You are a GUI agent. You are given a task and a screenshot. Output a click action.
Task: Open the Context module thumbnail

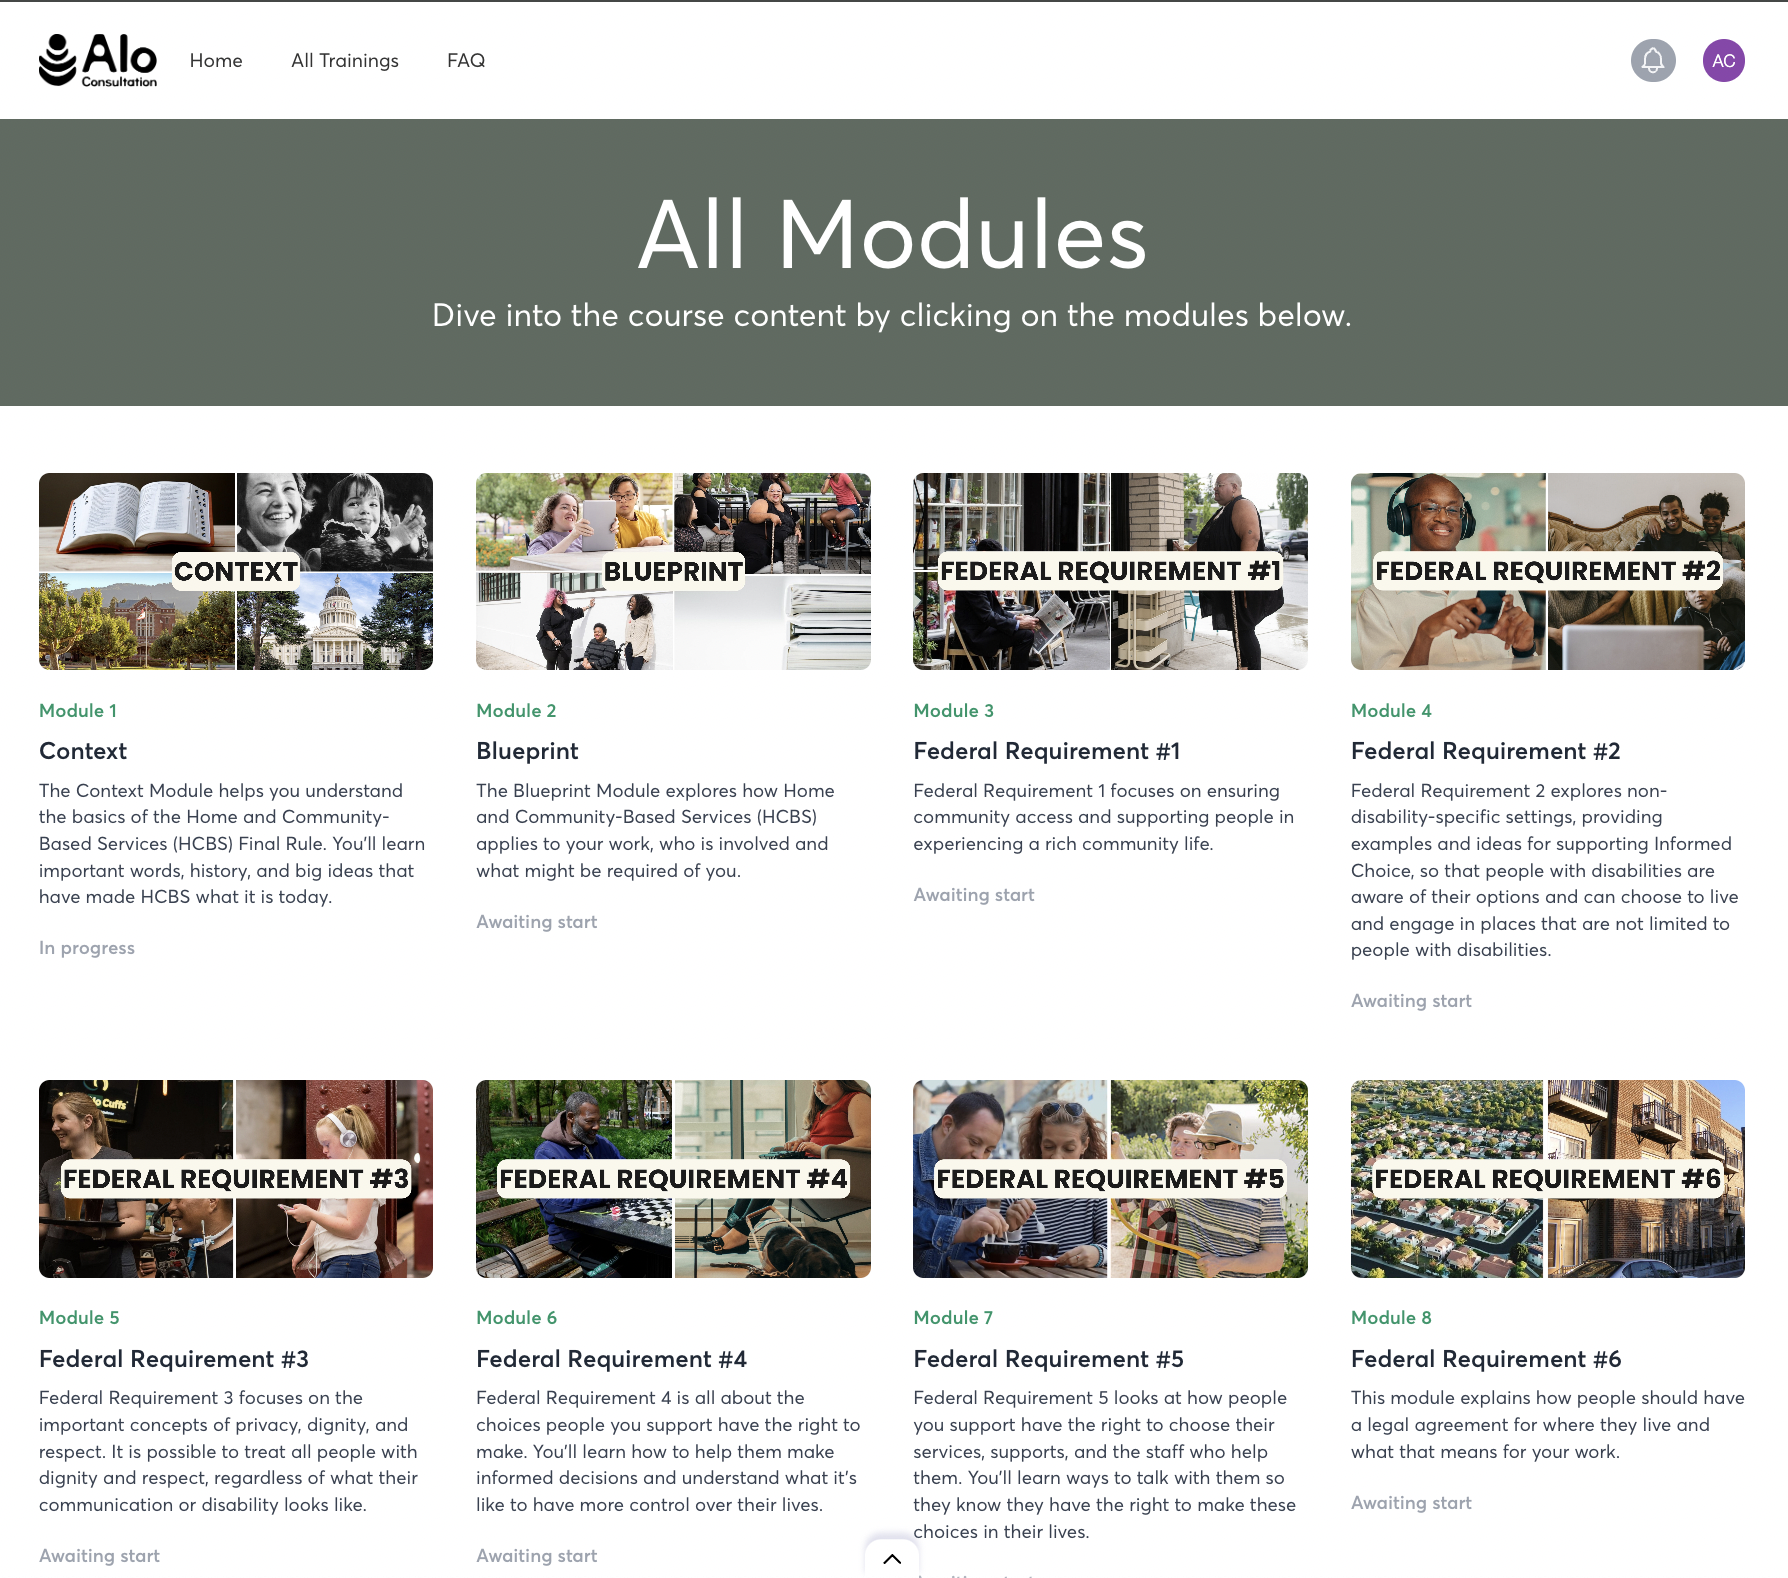coord(236,571)
